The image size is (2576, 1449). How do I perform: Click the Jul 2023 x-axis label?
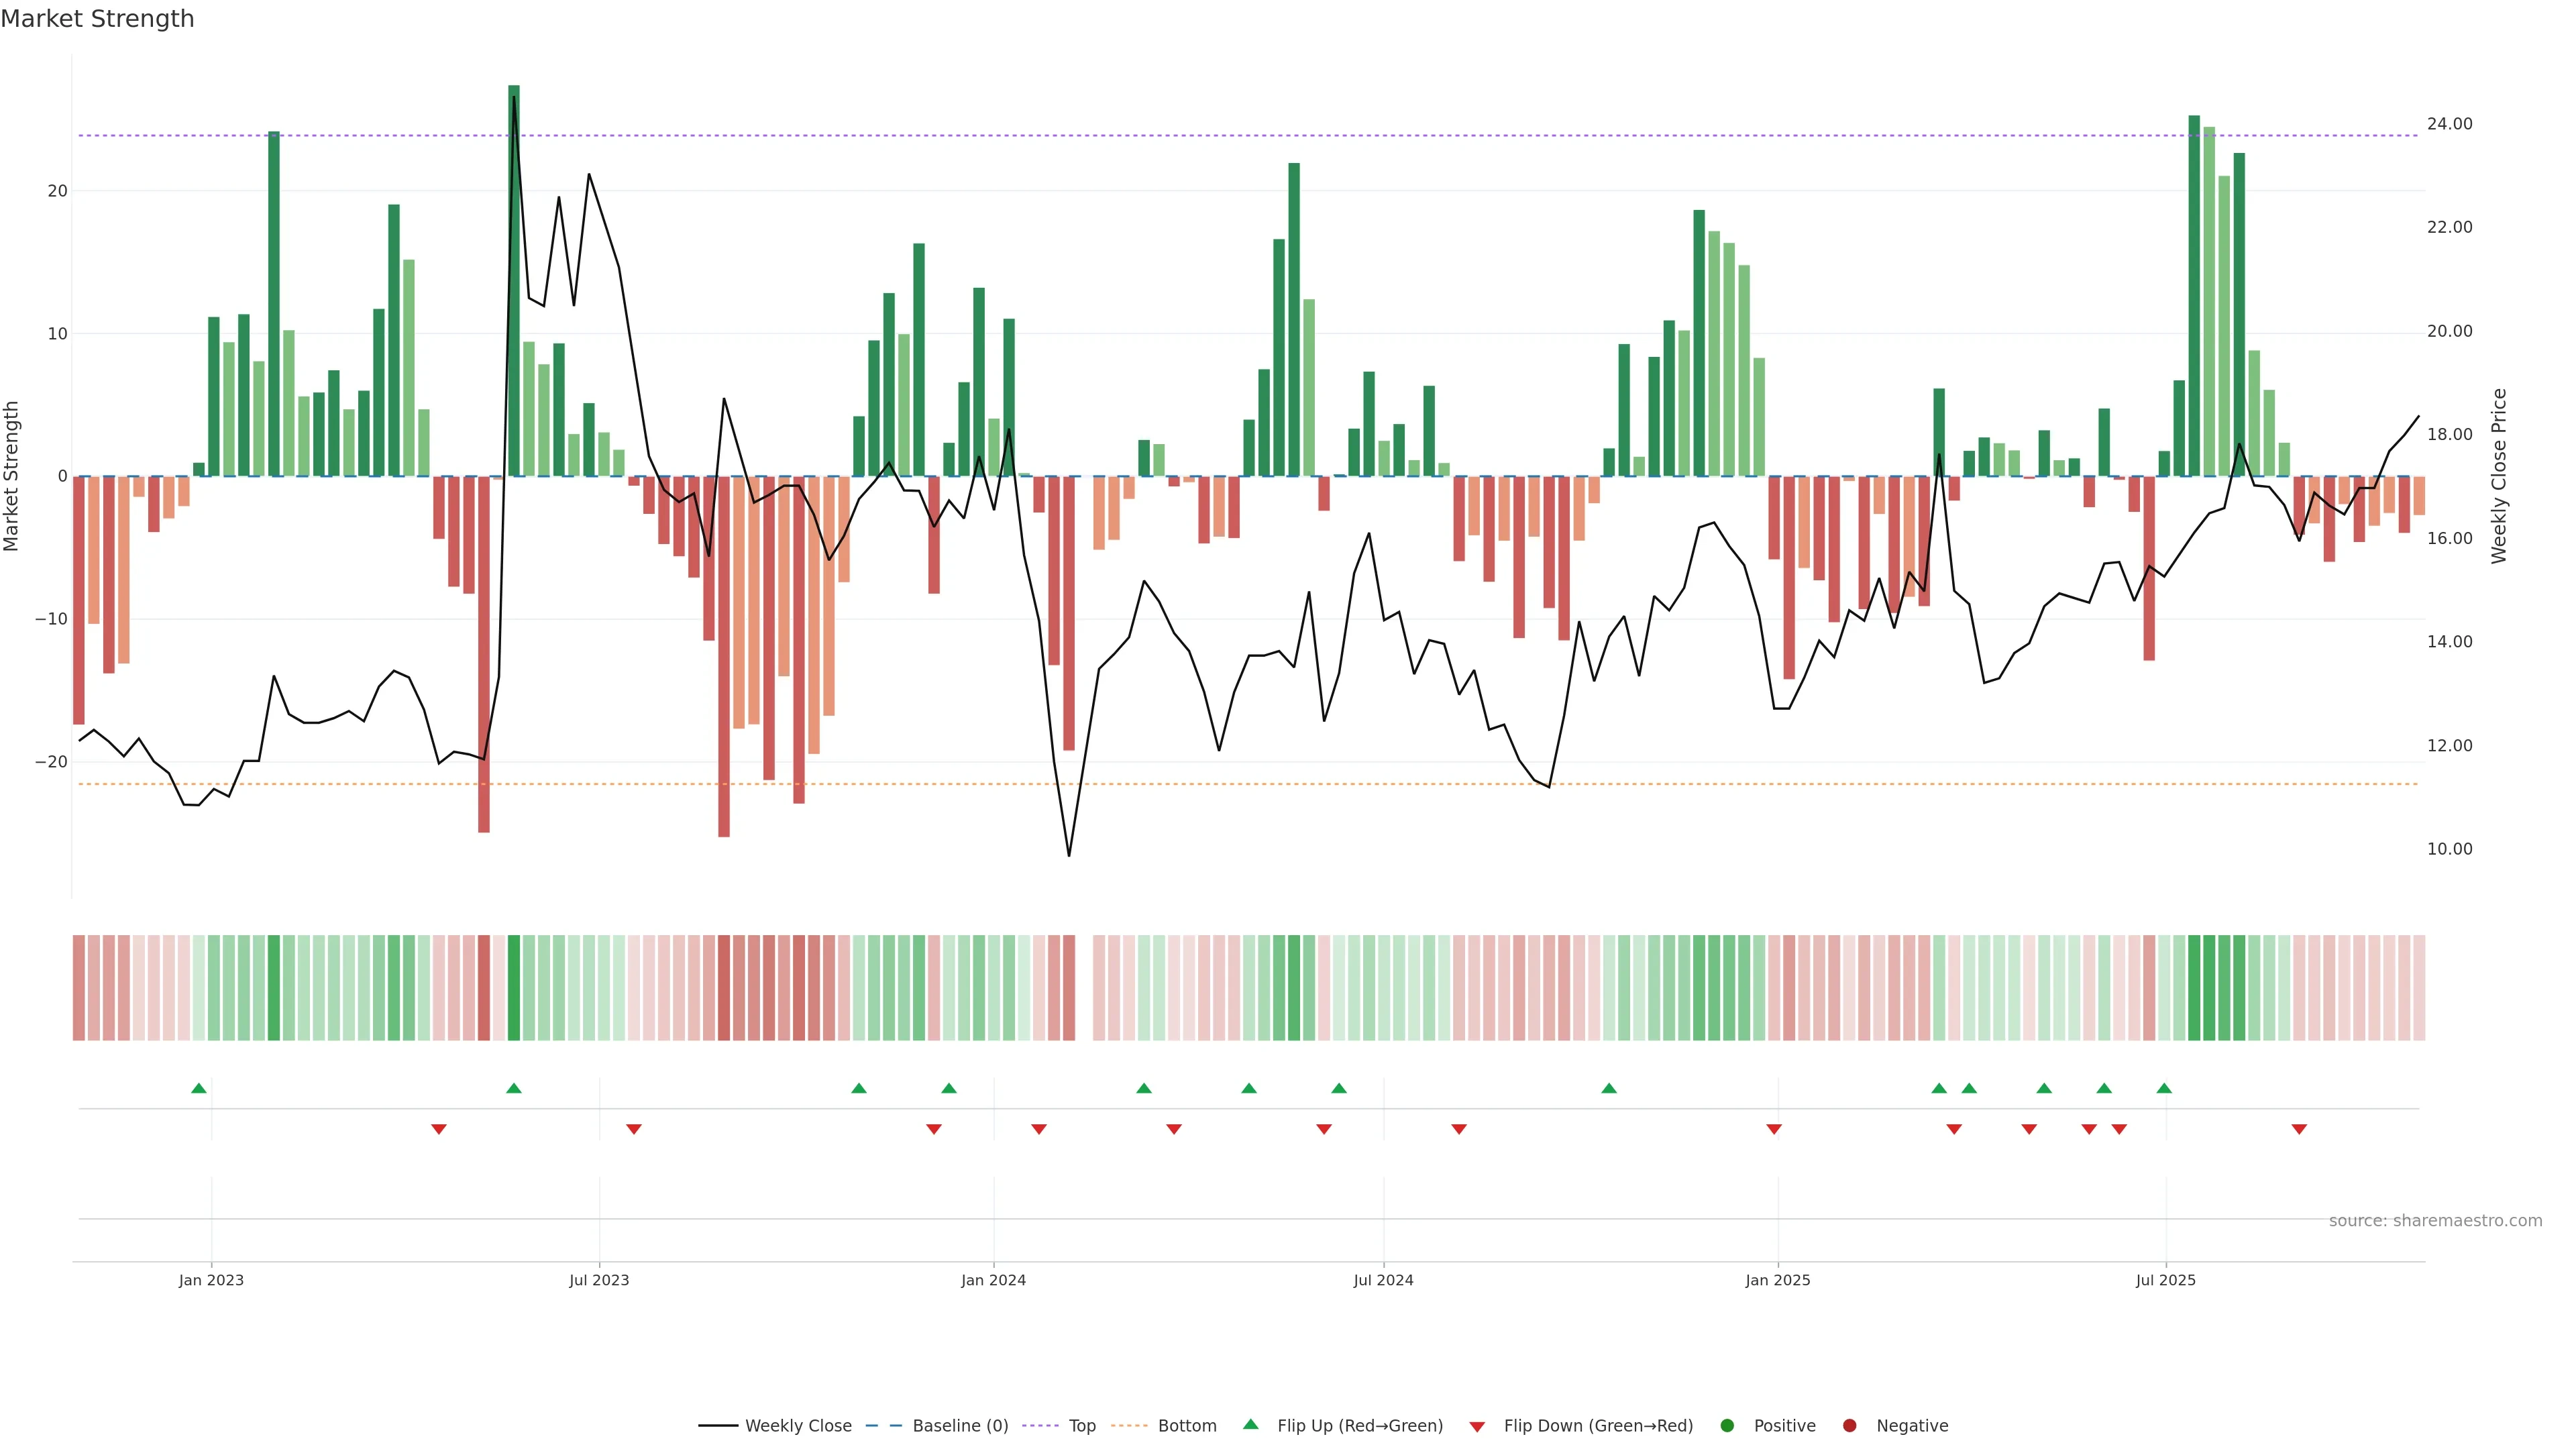pos(599,1280)
